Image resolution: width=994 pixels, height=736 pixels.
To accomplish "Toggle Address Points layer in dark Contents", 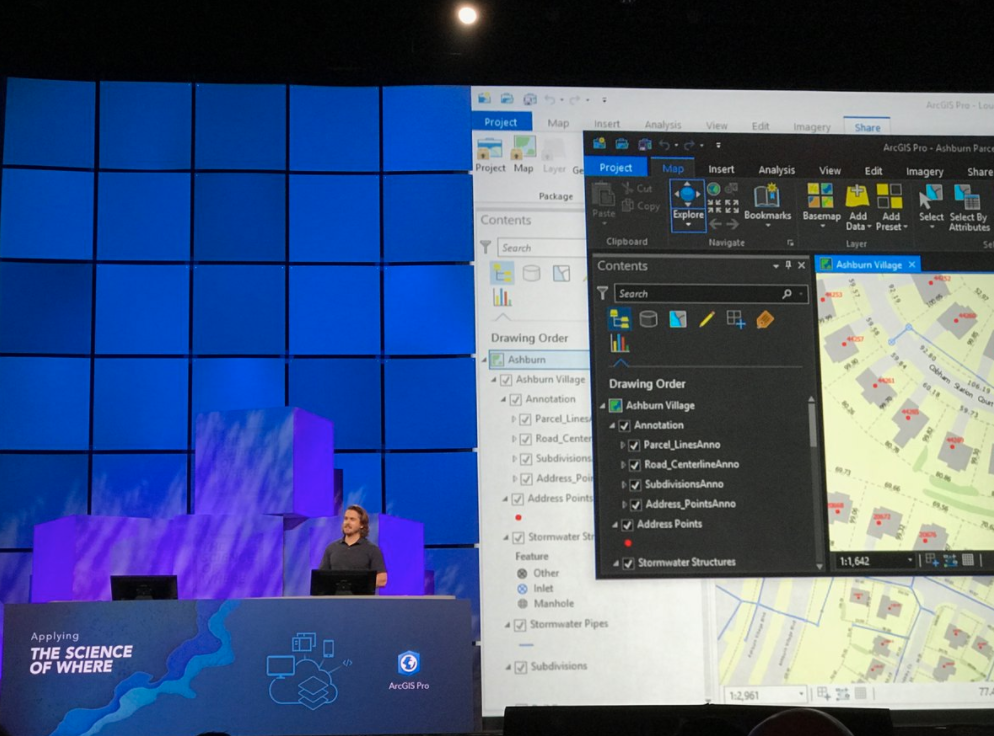I will (x=627, y=525).
